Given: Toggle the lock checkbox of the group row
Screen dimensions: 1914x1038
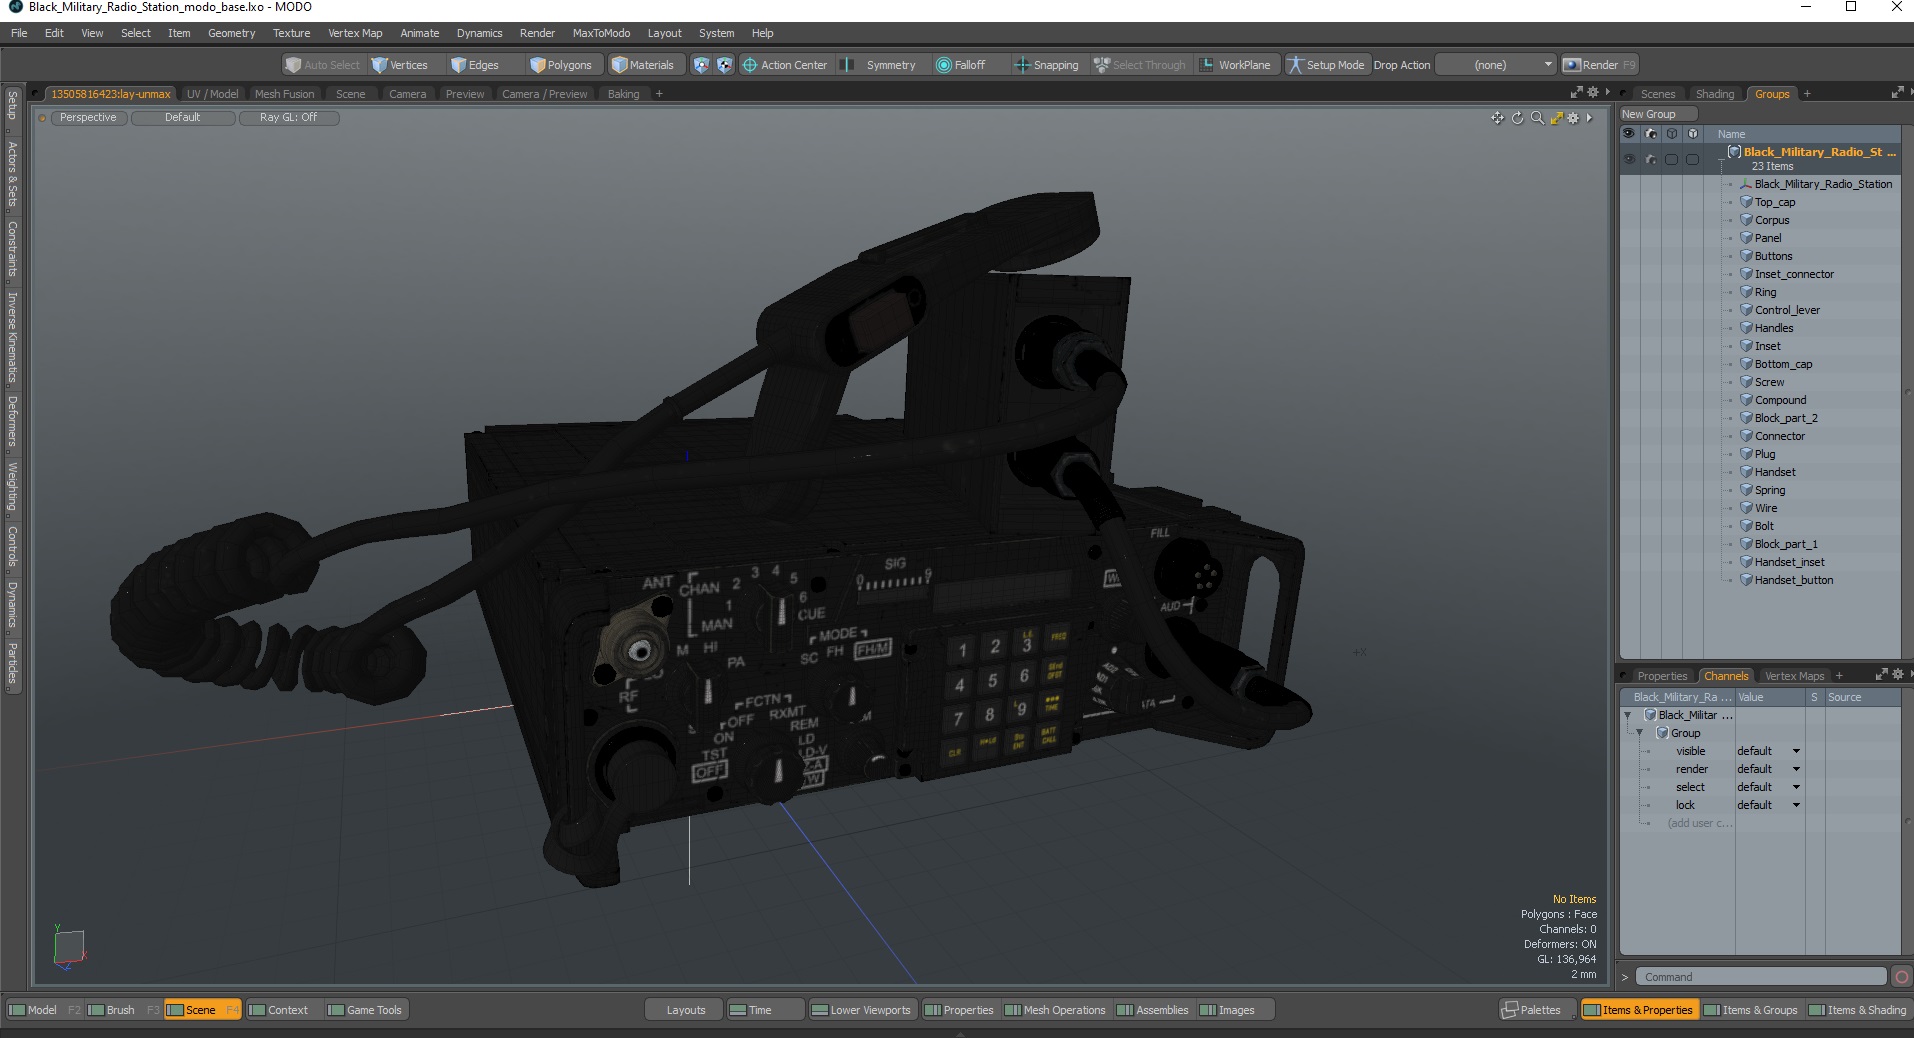Looking at the screenshot, I should (x=1692, y=159).
